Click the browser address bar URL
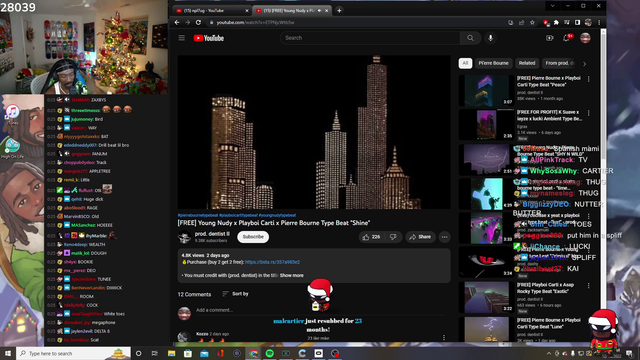The height and width of the screenshot is (360, 640). (256, 22)
